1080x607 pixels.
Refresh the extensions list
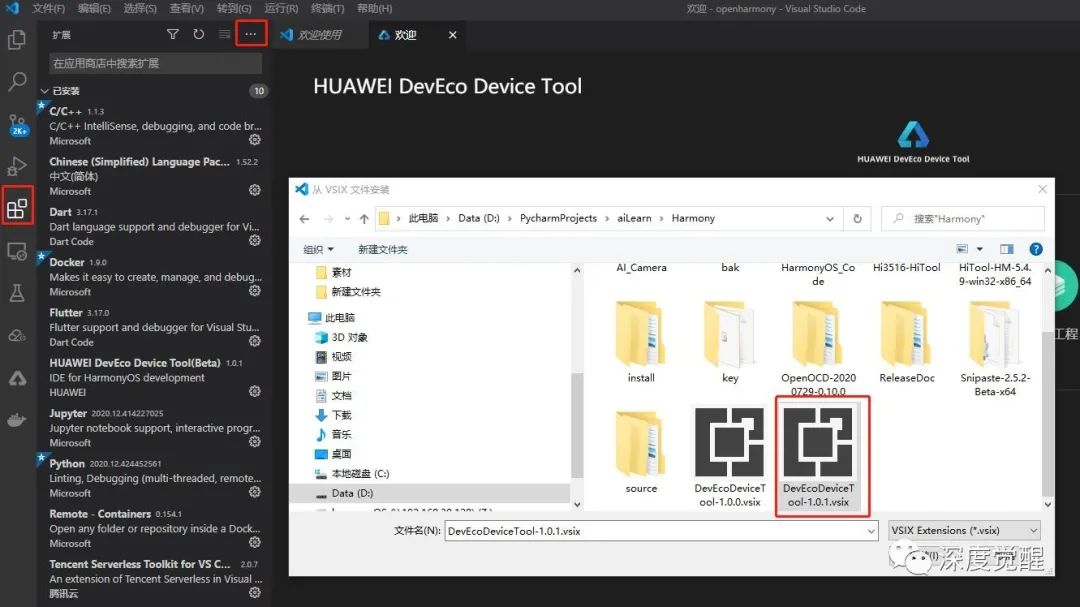pos(198,34)
